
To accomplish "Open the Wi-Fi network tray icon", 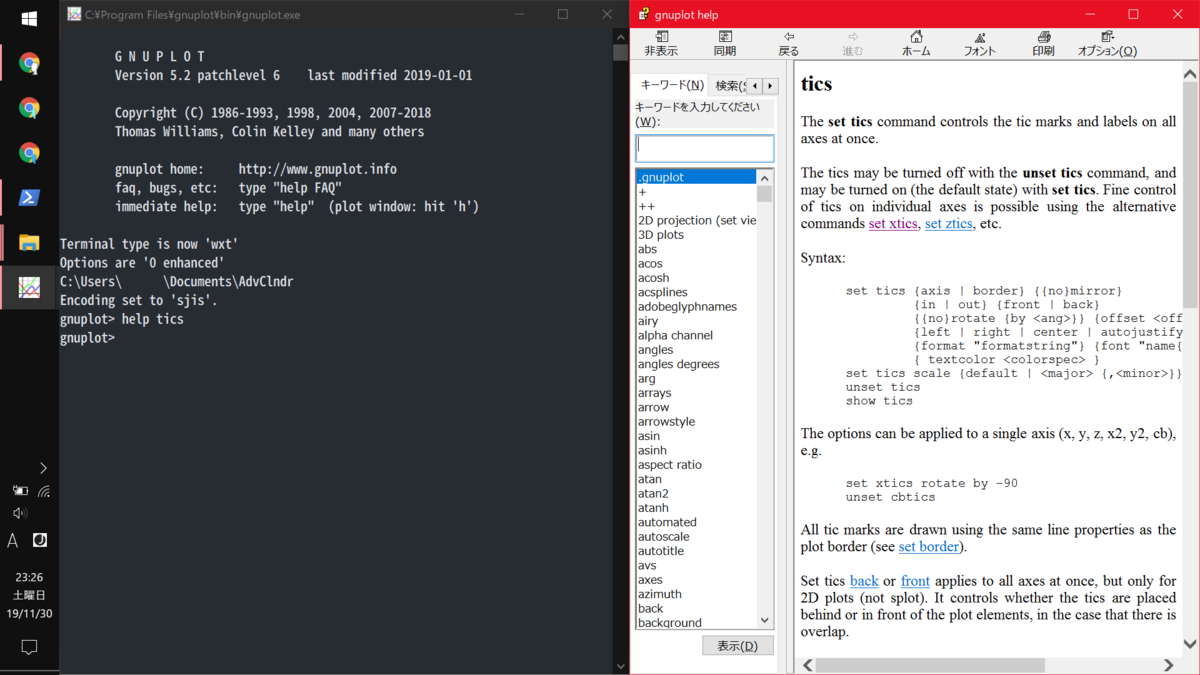I will pos(44,491).
